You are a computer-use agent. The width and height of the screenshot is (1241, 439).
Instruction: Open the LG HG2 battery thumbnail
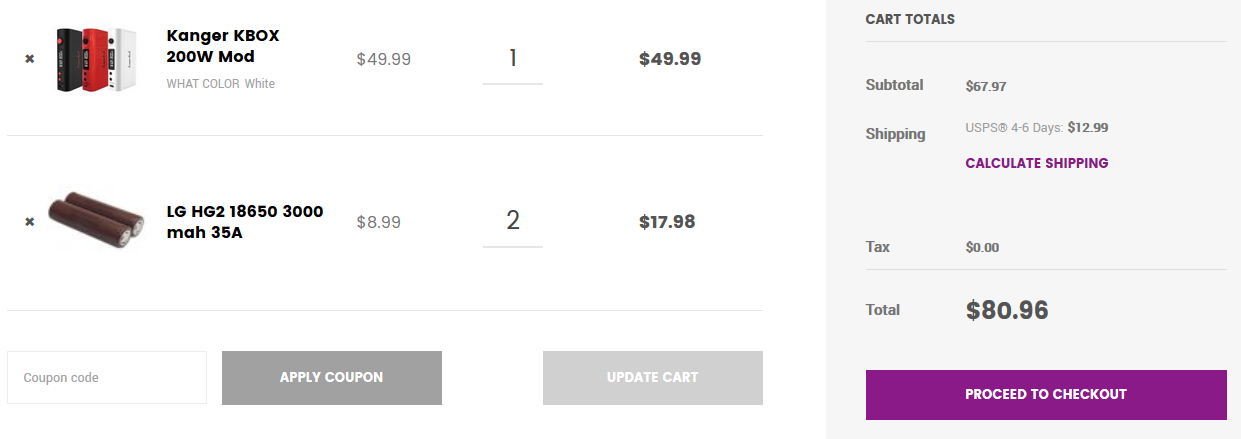click(96, 221)
